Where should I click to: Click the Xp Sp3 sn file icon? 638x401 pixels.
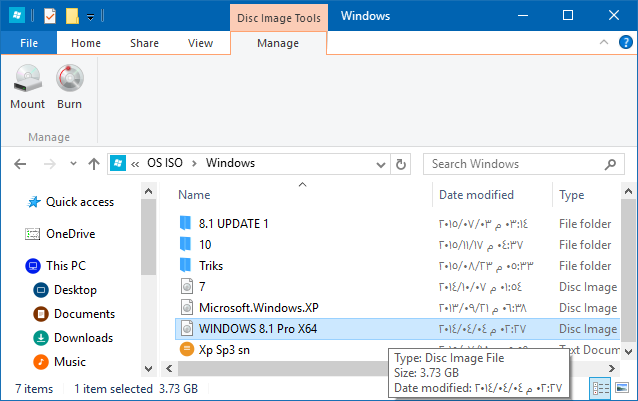[x=186, y=349]
